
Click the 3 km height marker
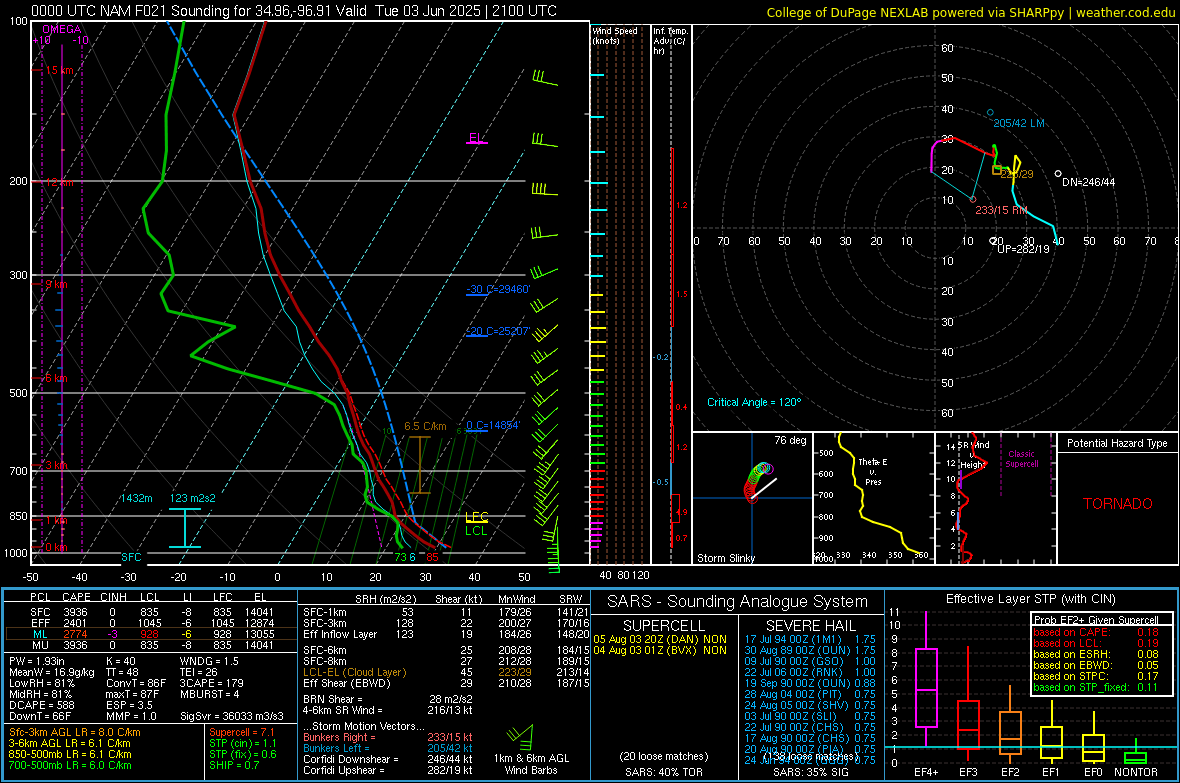coord(56,465)
